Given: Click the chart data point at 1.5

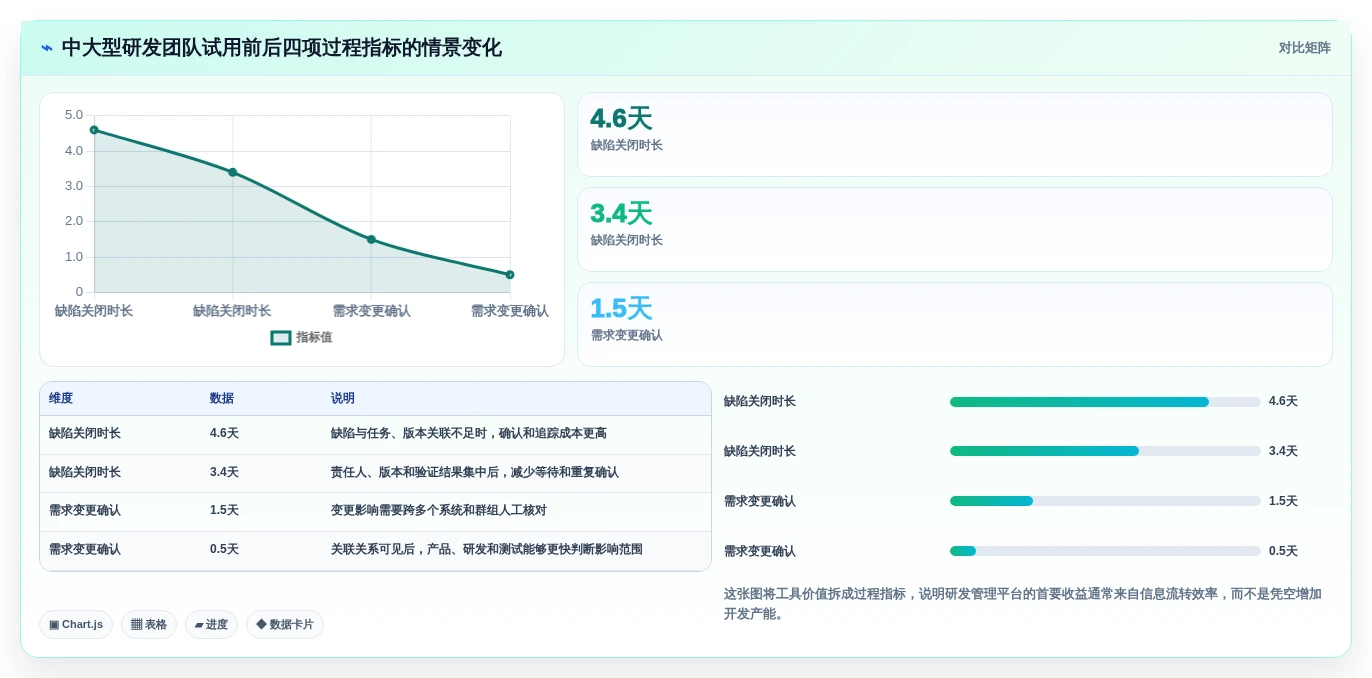Looking at the screenshot, I should click(x=371, y=239).
